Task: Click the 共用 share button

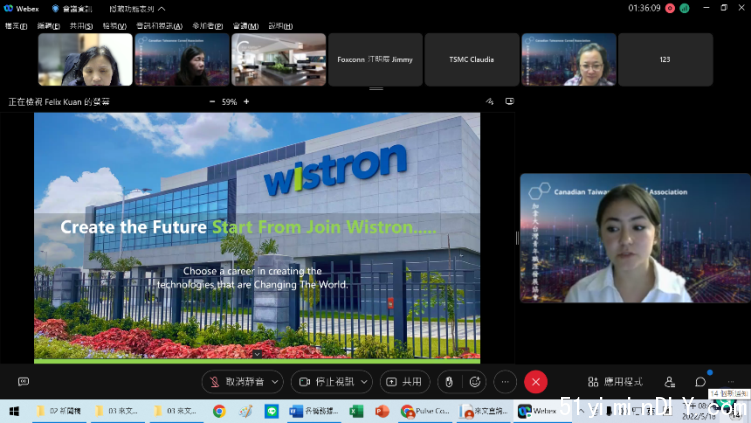Action: click(404, 382)
